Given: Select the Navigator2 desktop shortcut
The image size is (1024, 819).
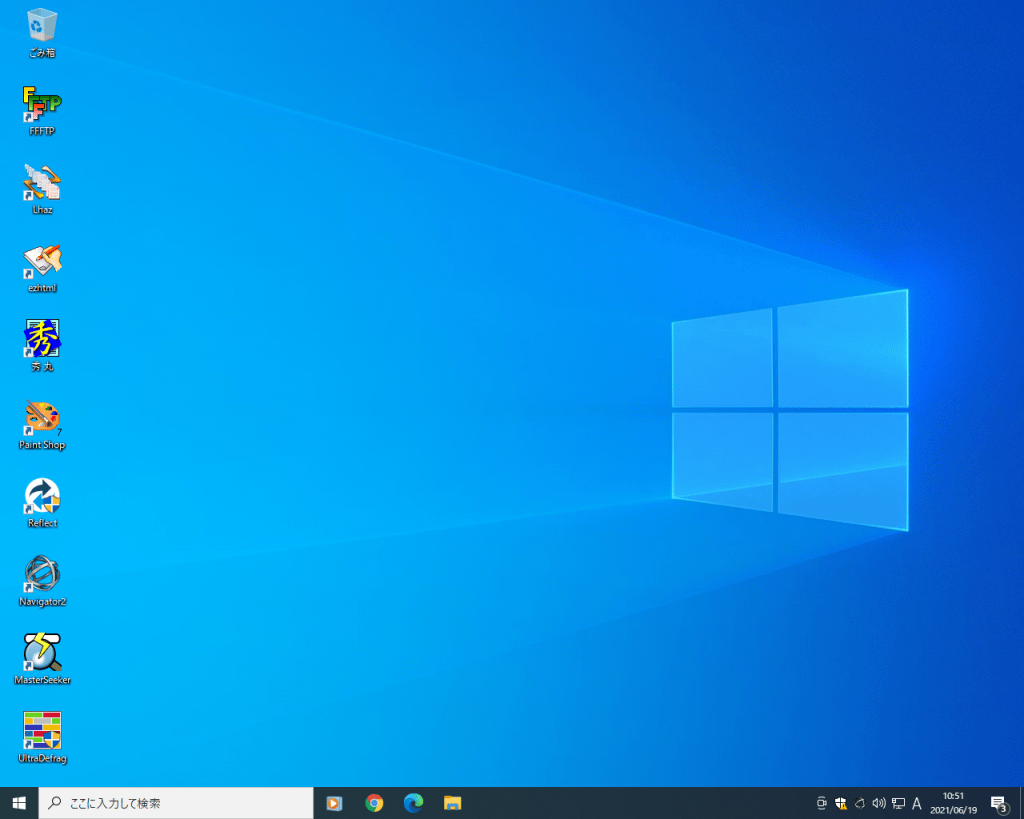Looking at the screenshot, I should 42,581.
